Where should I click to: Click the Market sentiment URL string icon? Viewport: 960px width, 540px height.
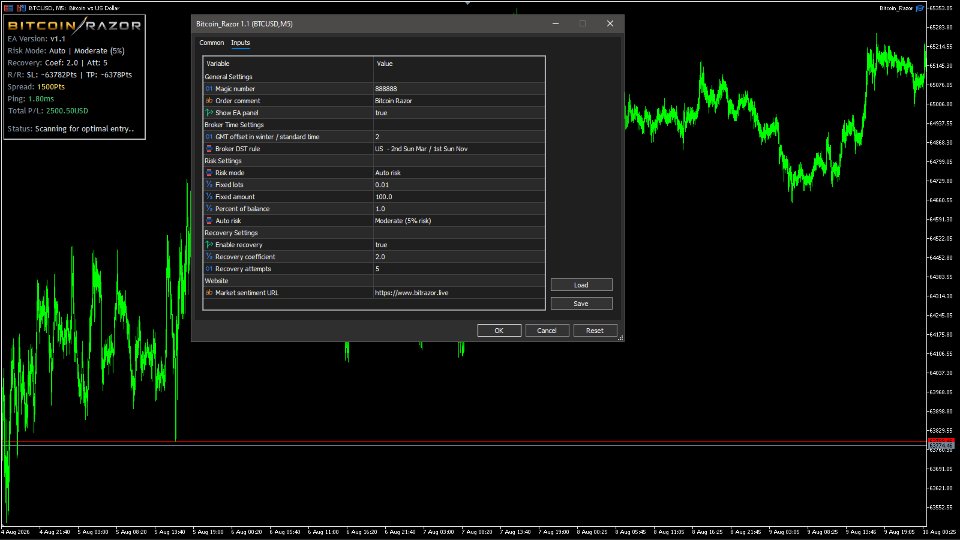(x=209, y=293)
